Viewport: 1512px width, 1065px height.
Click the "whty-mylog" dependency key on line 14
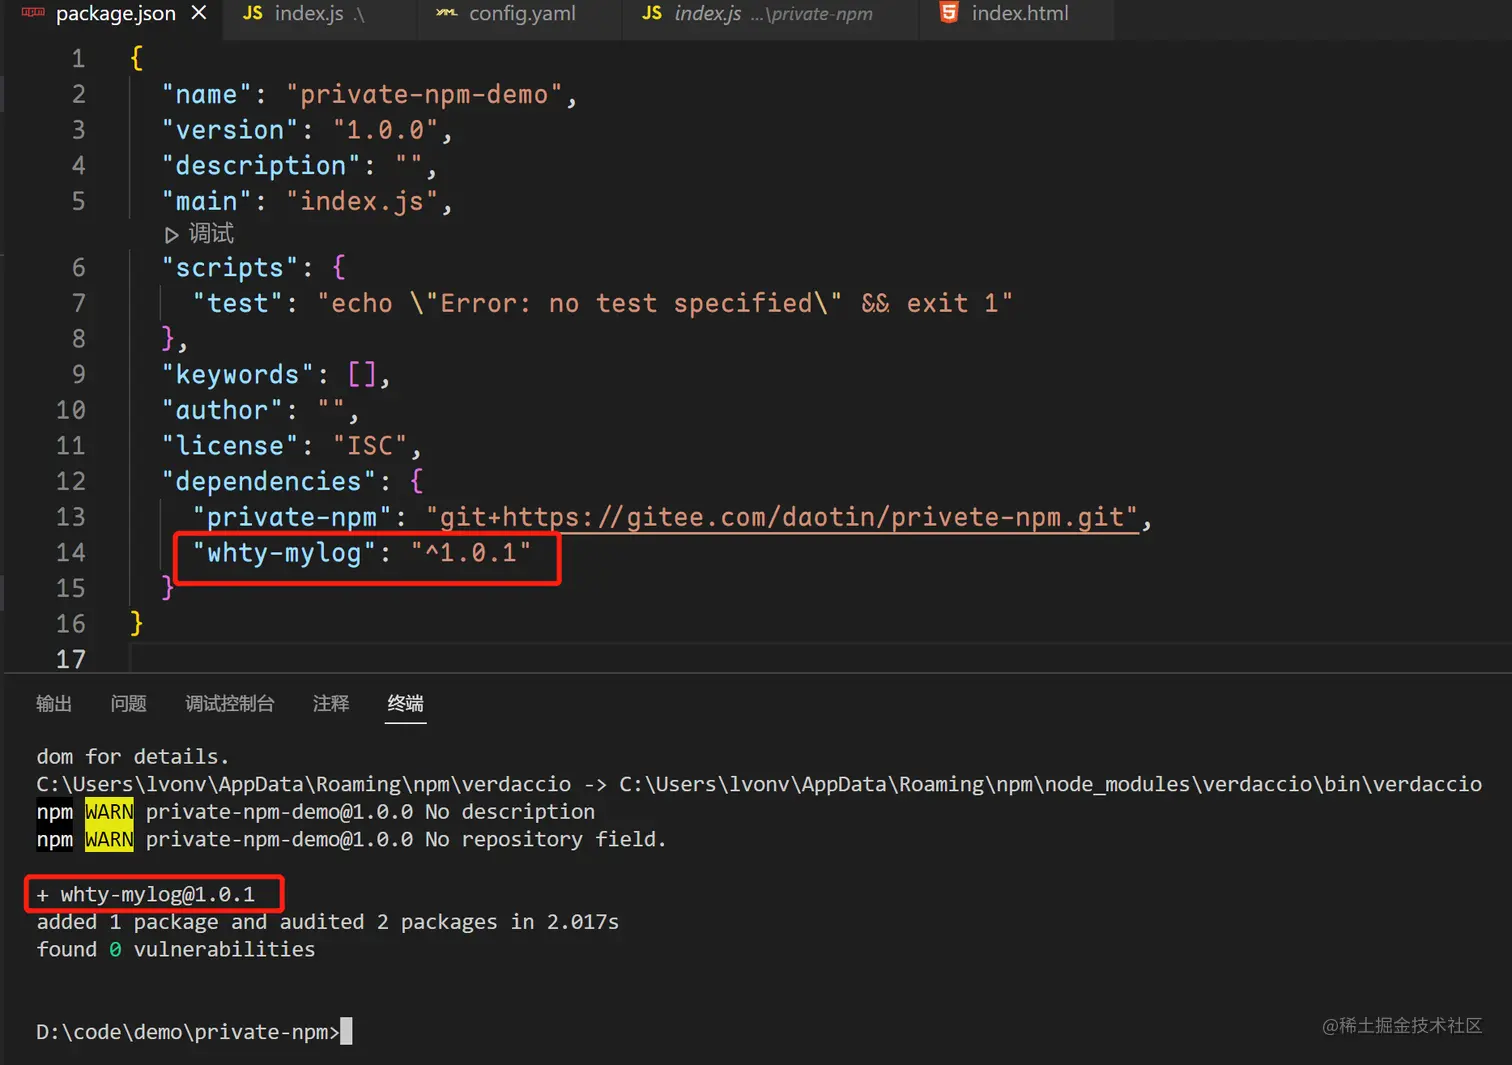pos(284,553)
